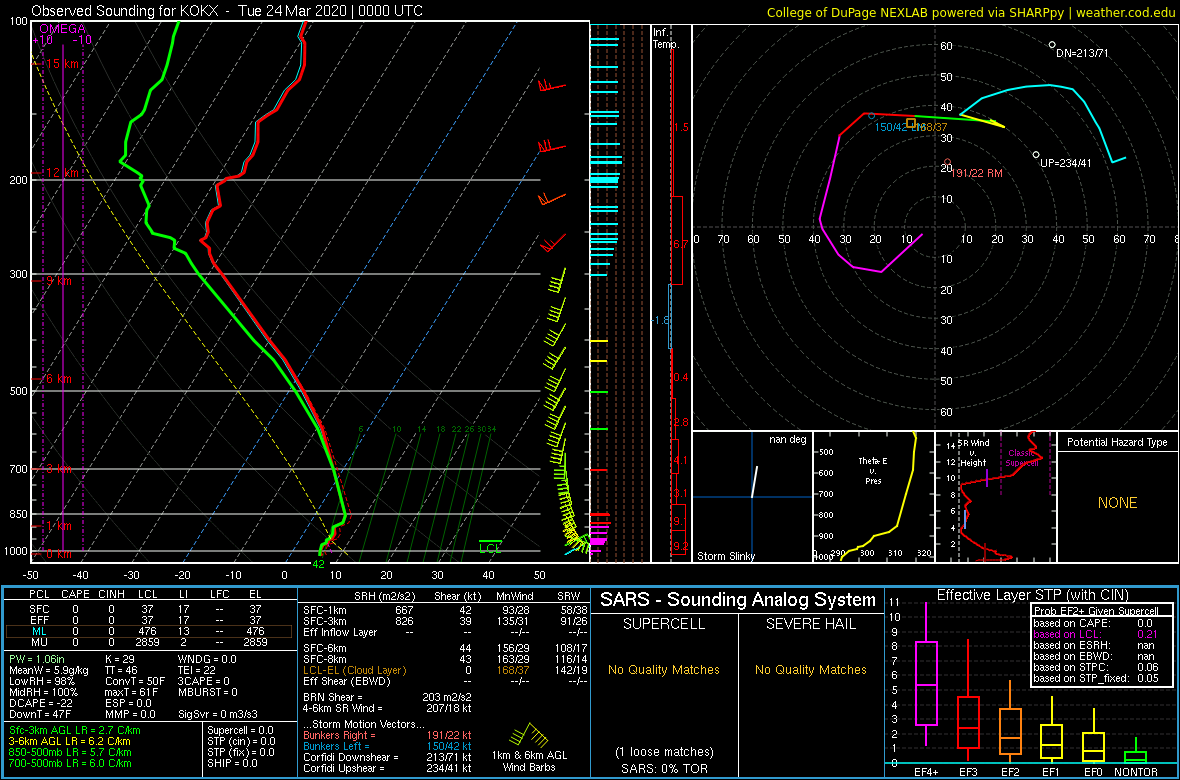Select the EFF parcel row
1180x780 pixels.
pyautogui.click(x=148, y=620)
